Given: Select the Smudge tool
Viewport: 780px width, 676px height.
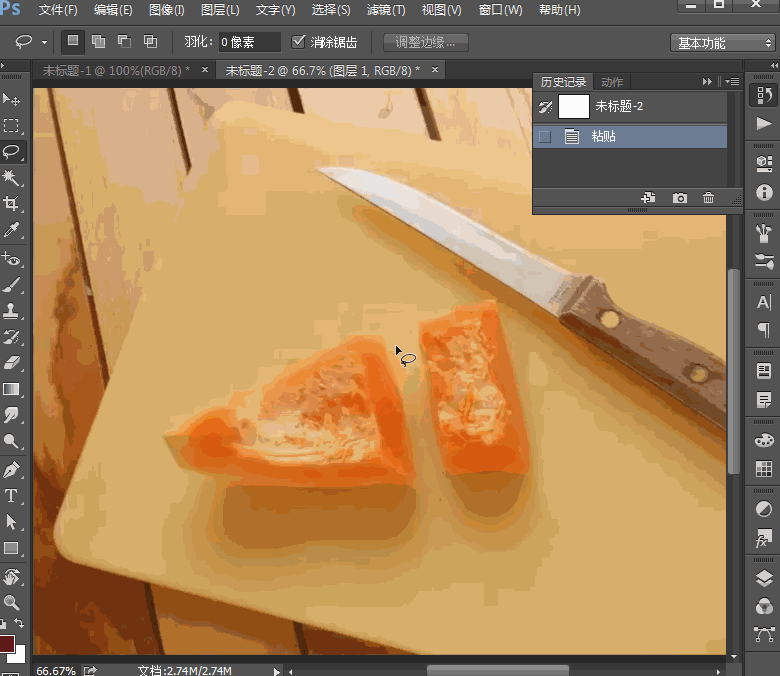Looking at the screenshot, I should [11, 415].
